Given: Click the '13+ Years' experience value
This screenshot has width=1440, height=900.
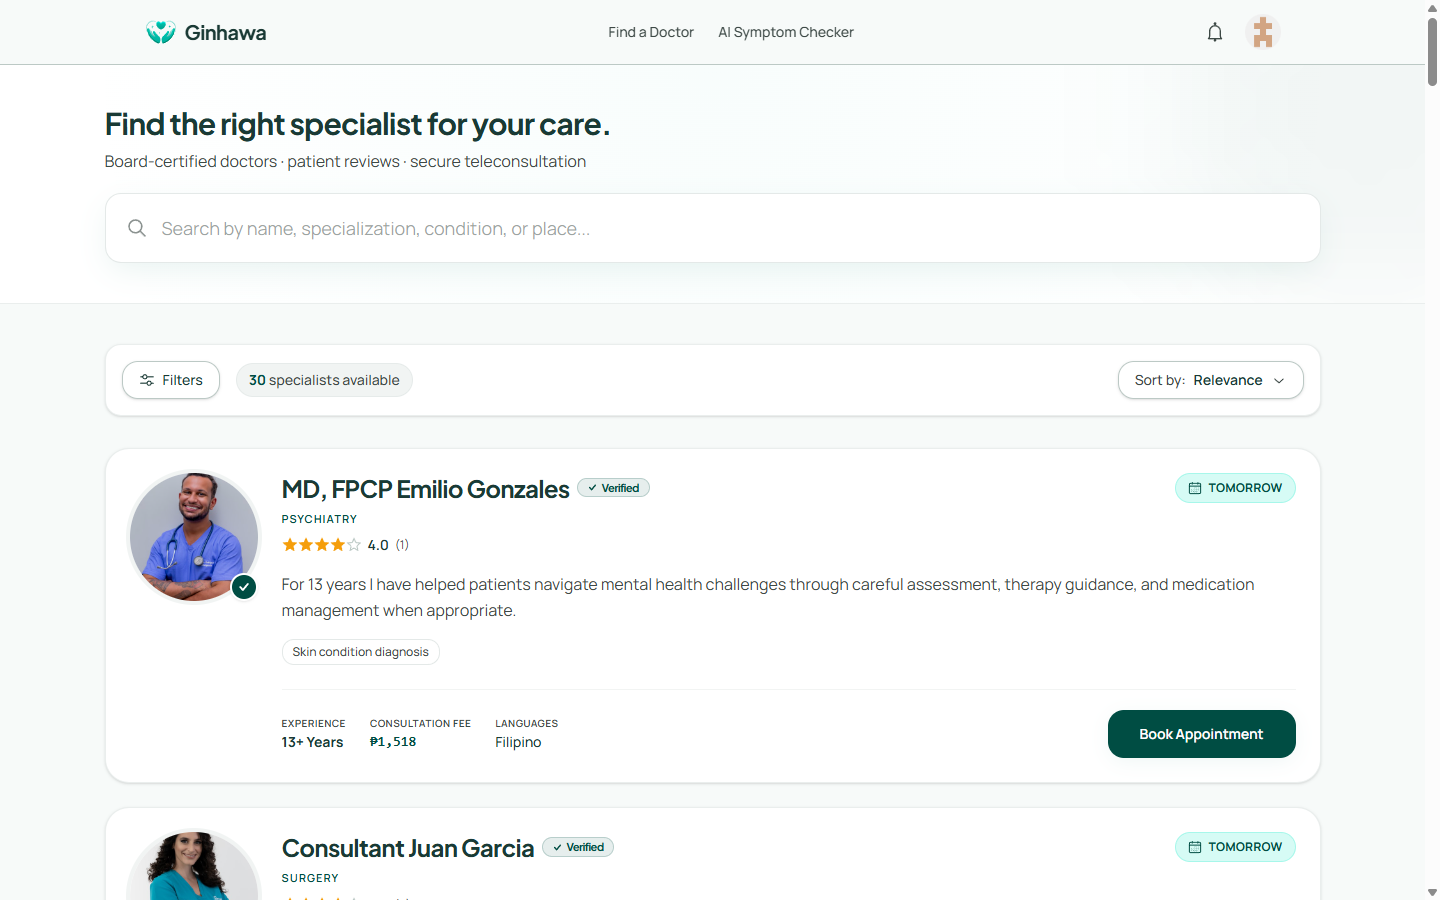Looking at the screenshot, I should pyautogui.click(x=312, y=742).
